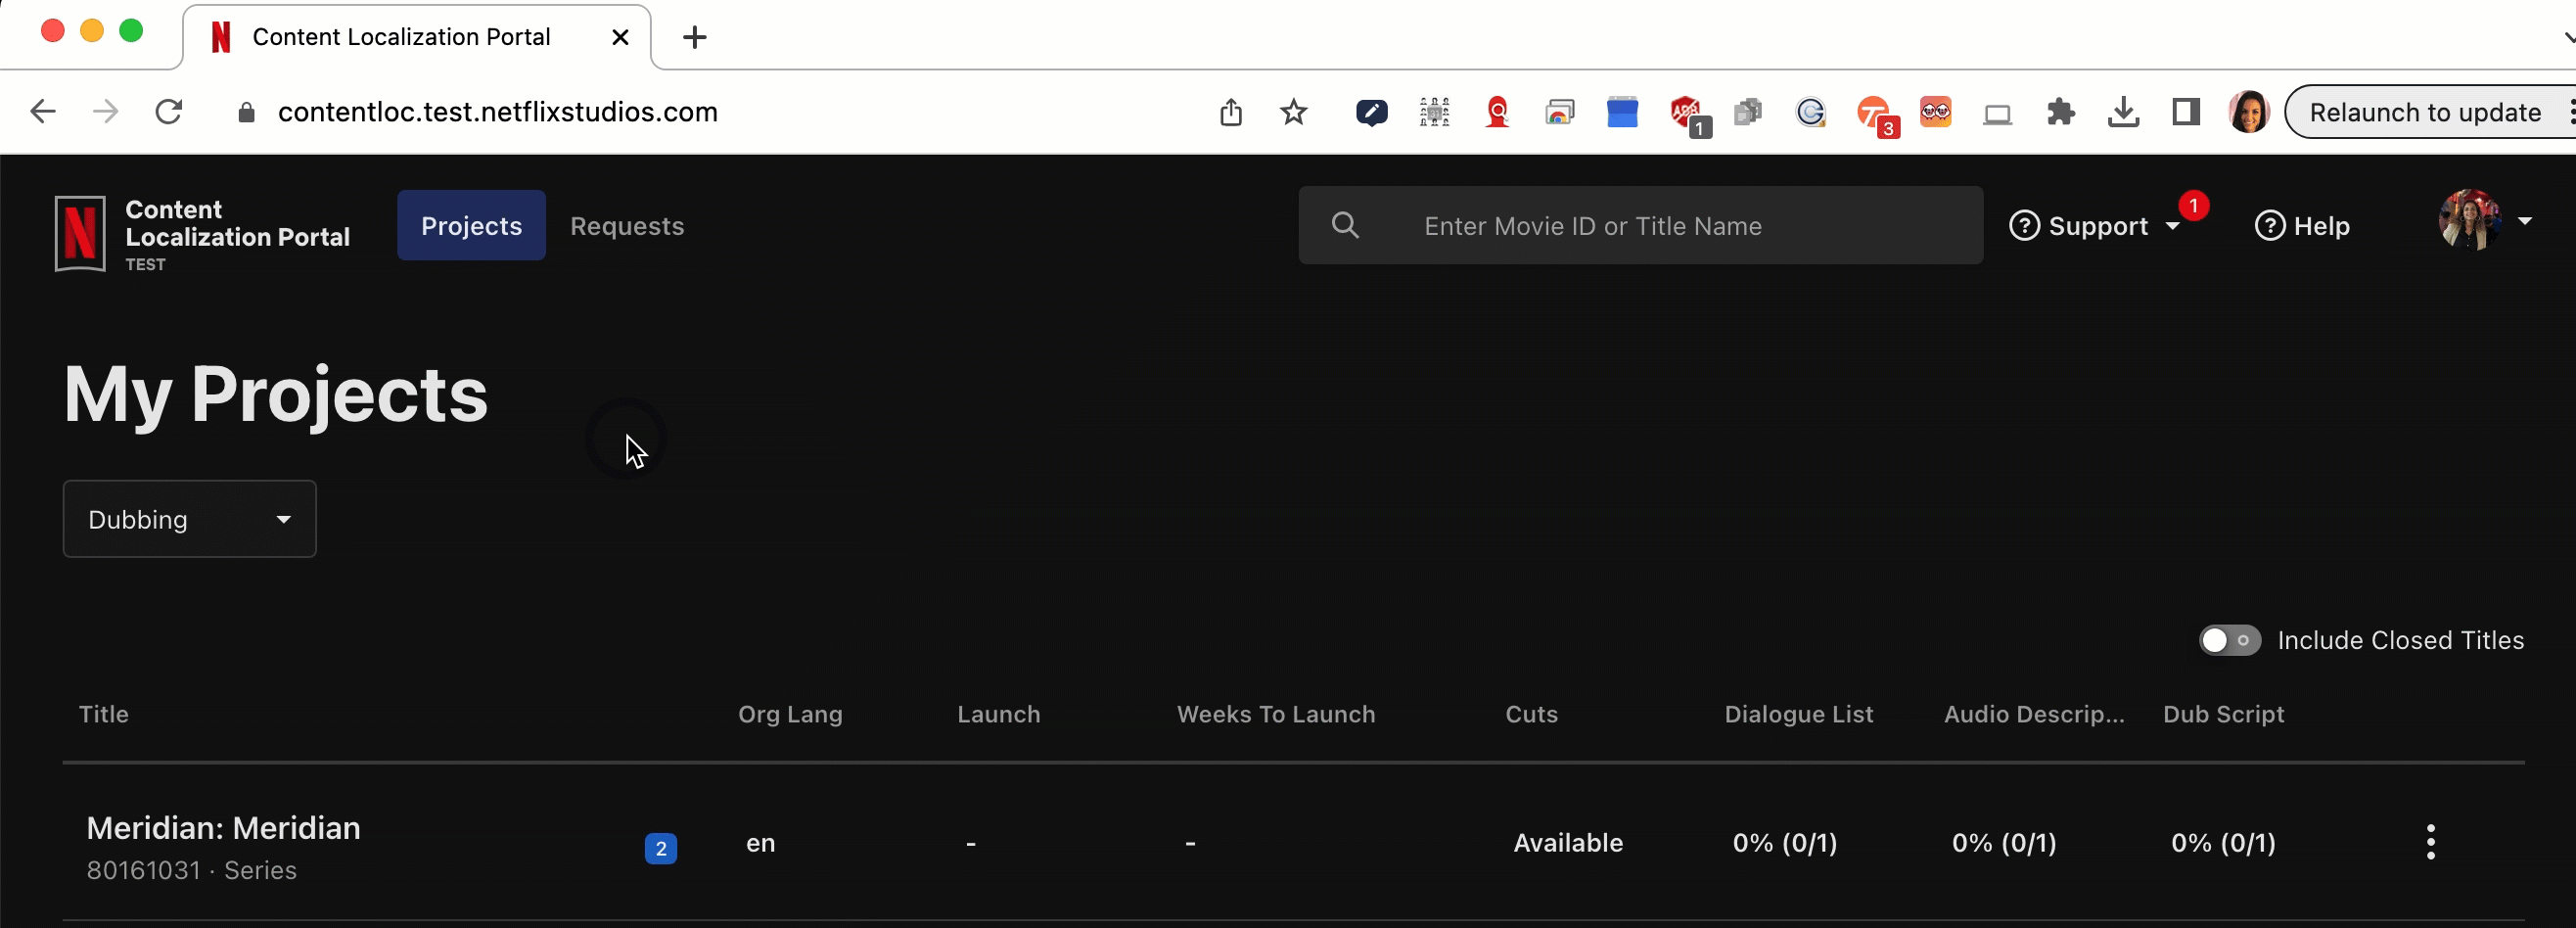Click the 'en' original language cell
Viewport: 2576px width, 928px height.
pos(760,843)
